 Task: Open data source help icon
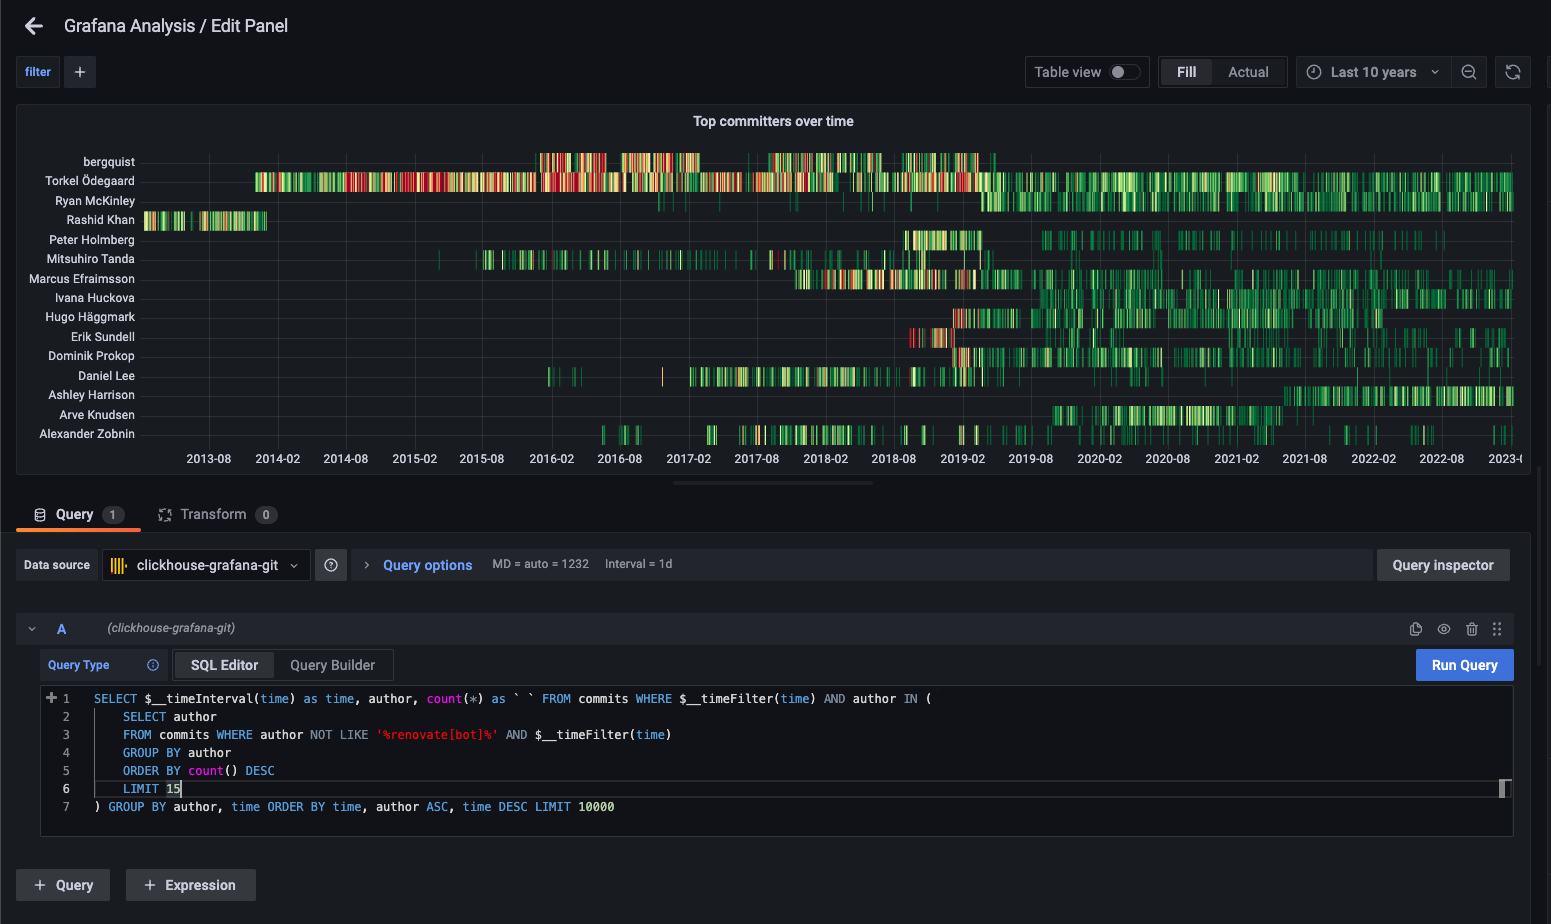[x=331, y=565]
